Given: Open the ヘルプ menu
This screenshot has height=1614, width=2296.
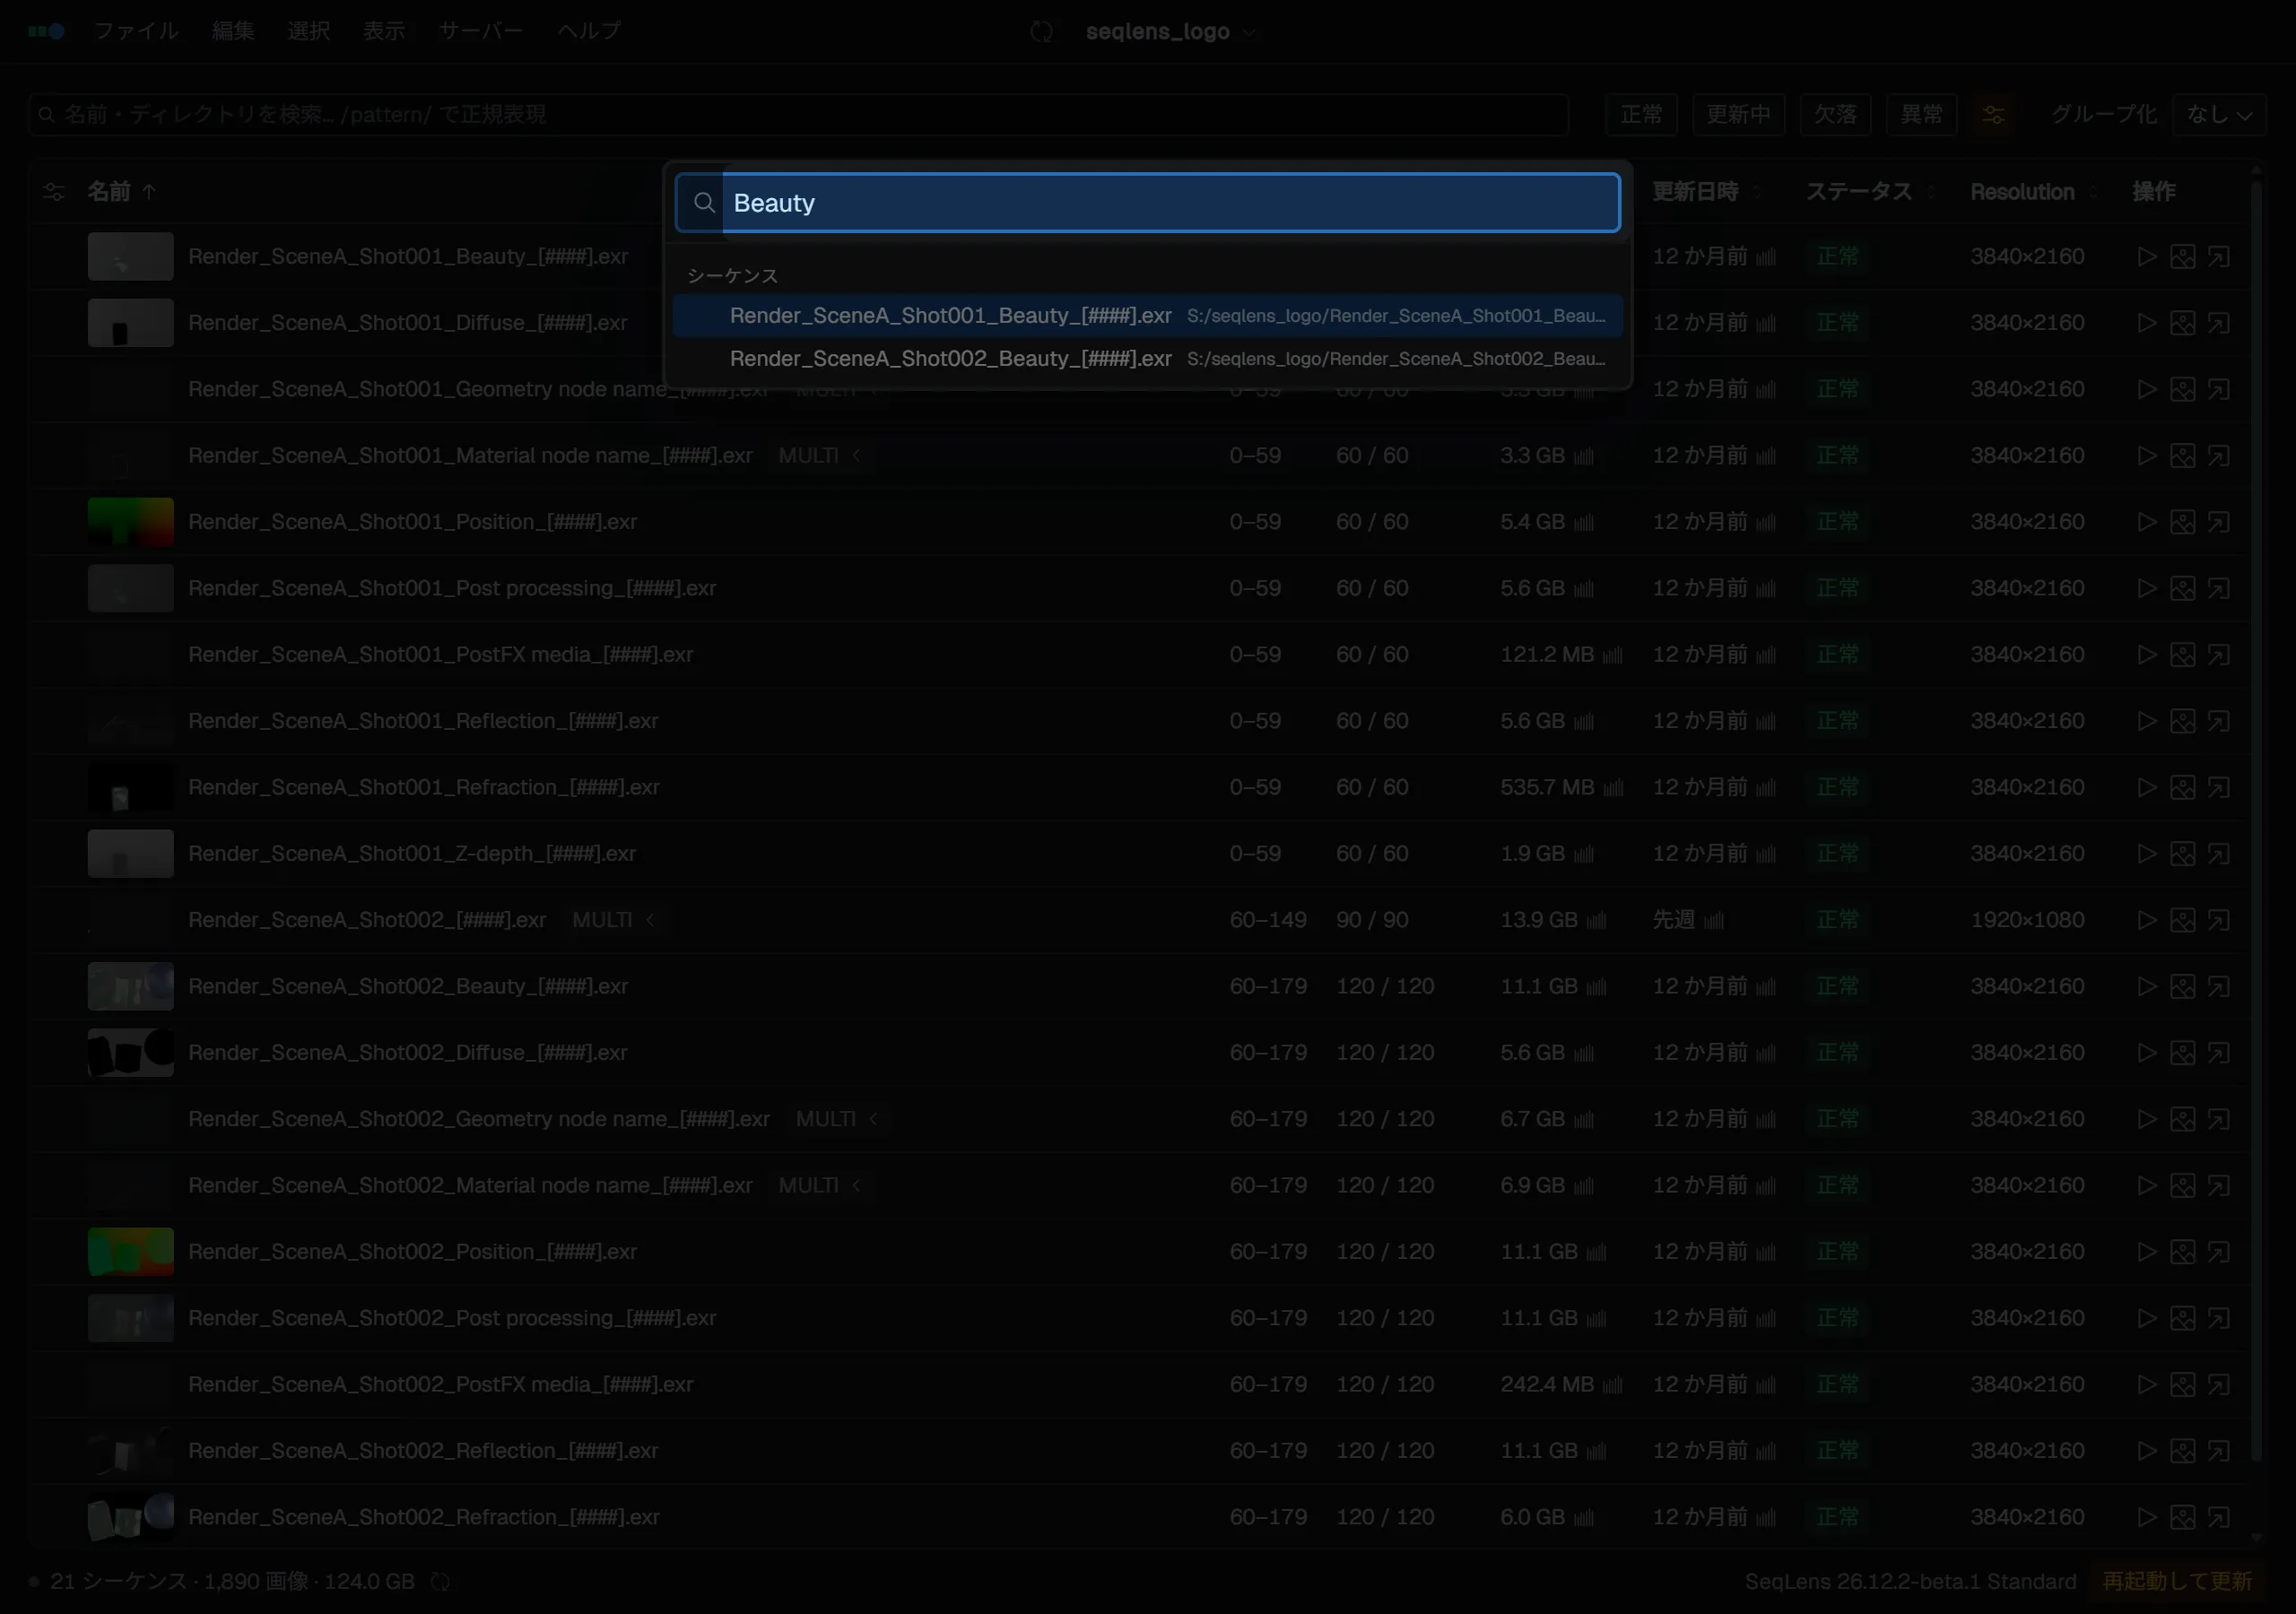Looking at the screenshot, I should point(589,31).
